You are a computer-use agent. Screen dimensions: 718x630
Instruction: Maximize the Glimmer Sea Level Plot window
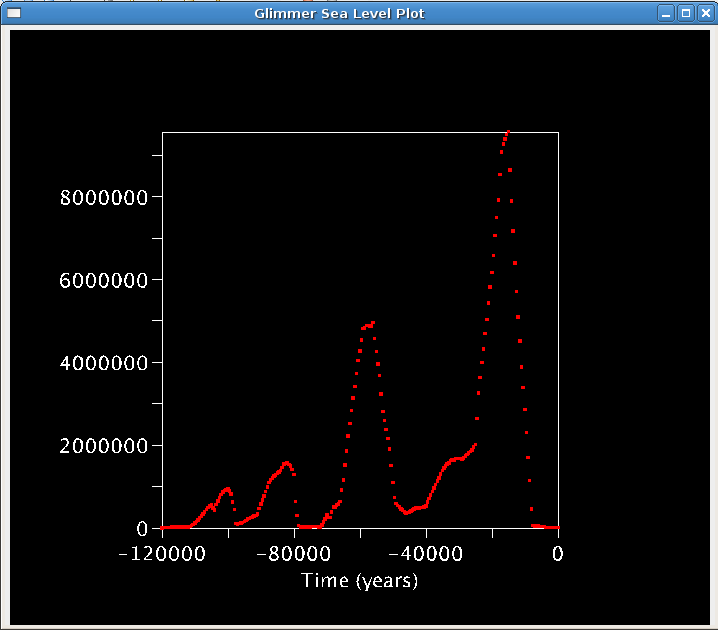coord(686,13)
